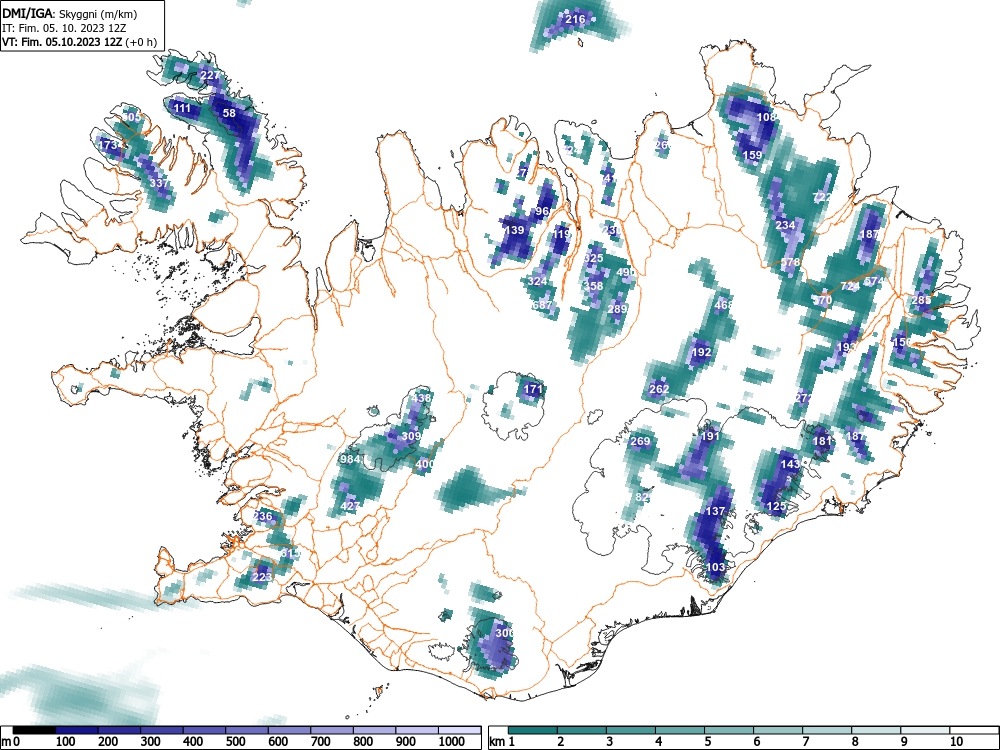The image size is (1000, 750).
Task: Click the visibility value 193
Action: click(846, 348)
